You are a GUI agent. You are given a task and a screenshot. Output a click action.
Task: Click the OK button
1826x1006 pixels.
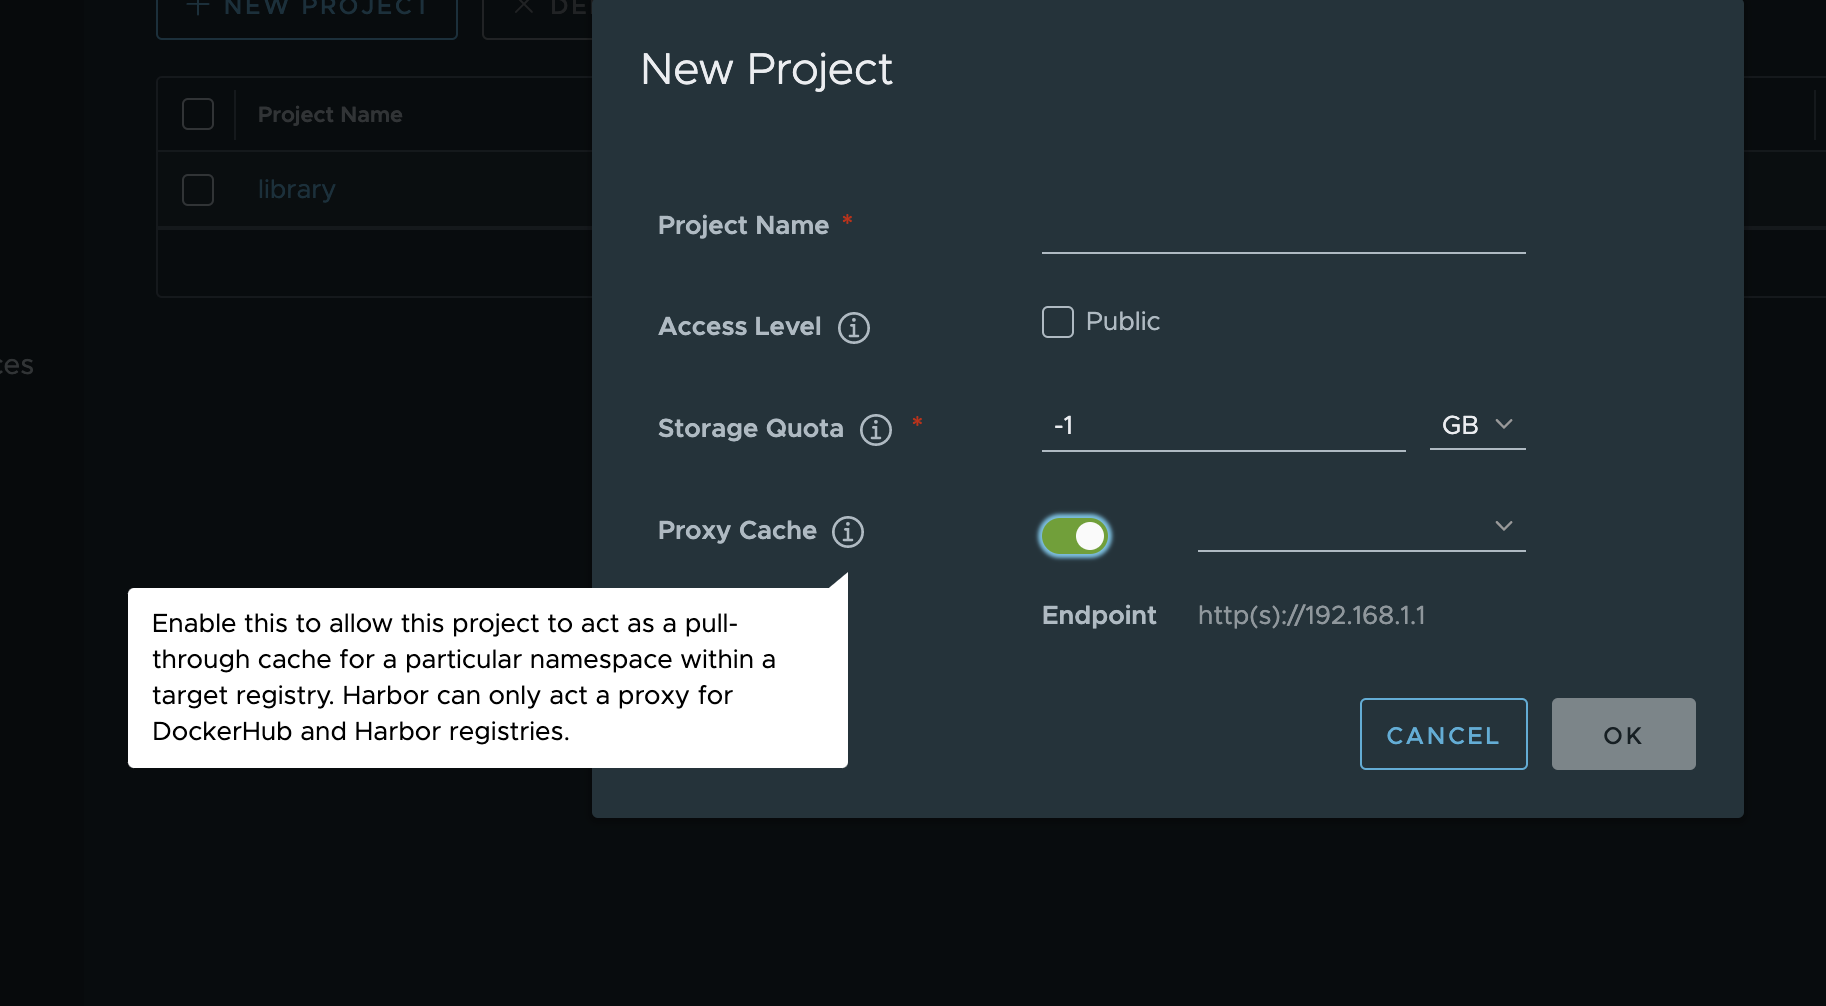tap(1623, 734)
